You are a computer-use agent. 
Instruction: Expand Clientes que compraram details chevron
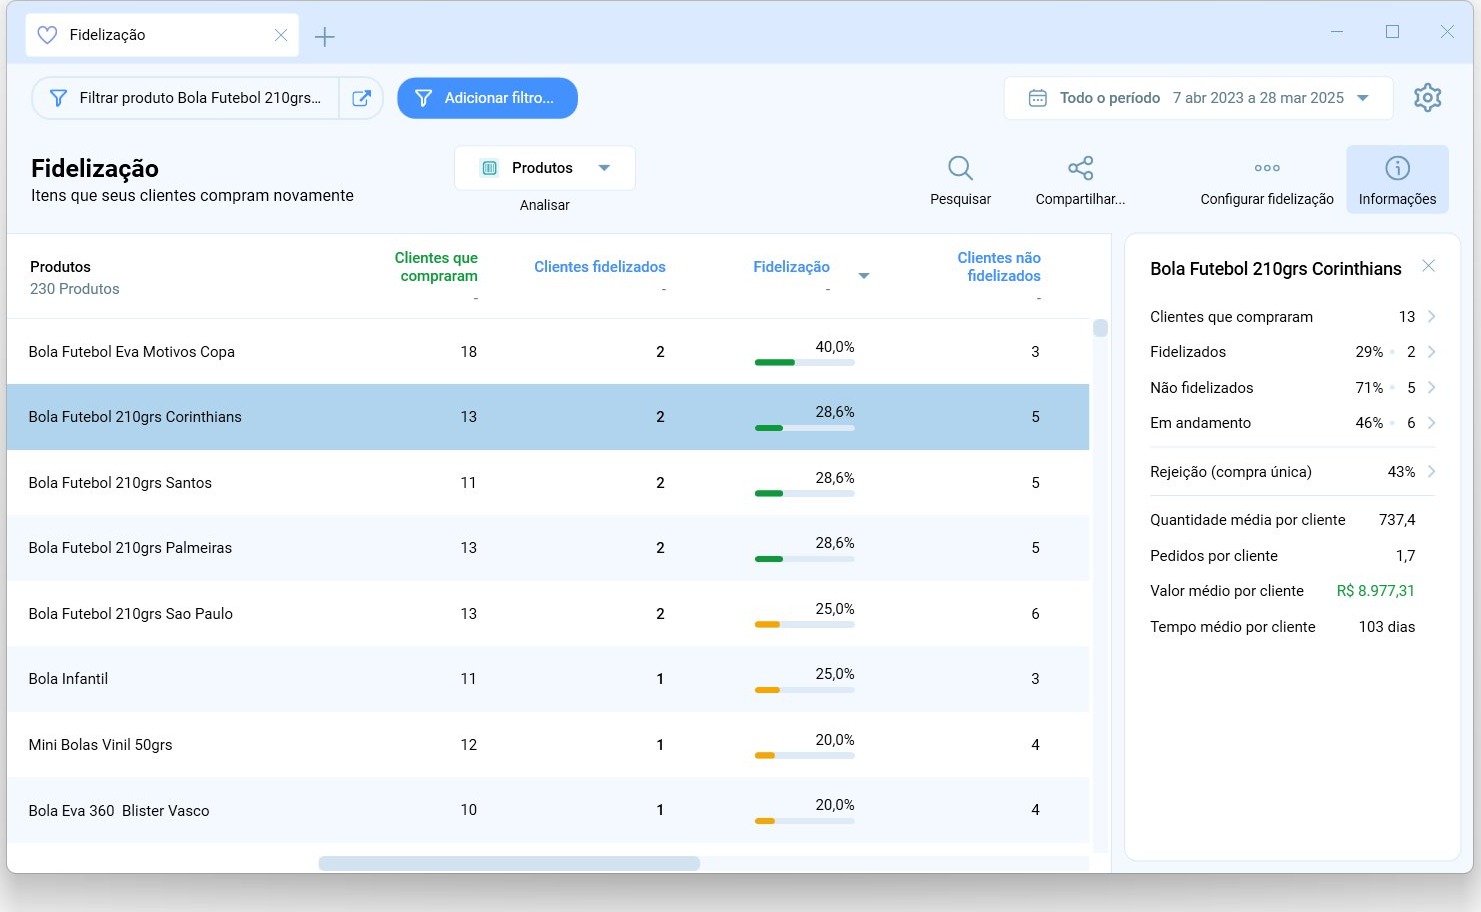(1432, 317)
